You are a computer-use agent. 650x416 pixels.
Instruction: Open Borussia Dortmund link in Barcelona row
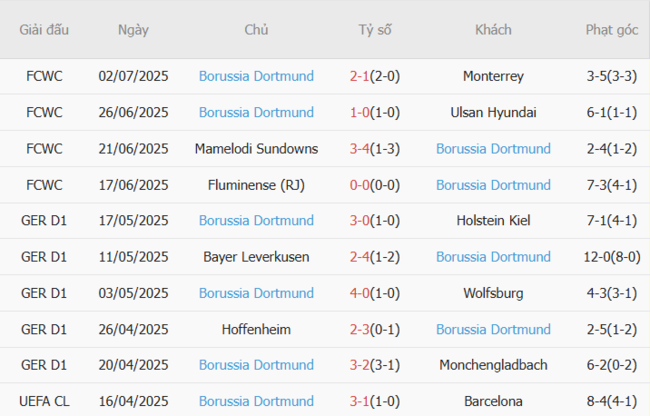point(256,401)
